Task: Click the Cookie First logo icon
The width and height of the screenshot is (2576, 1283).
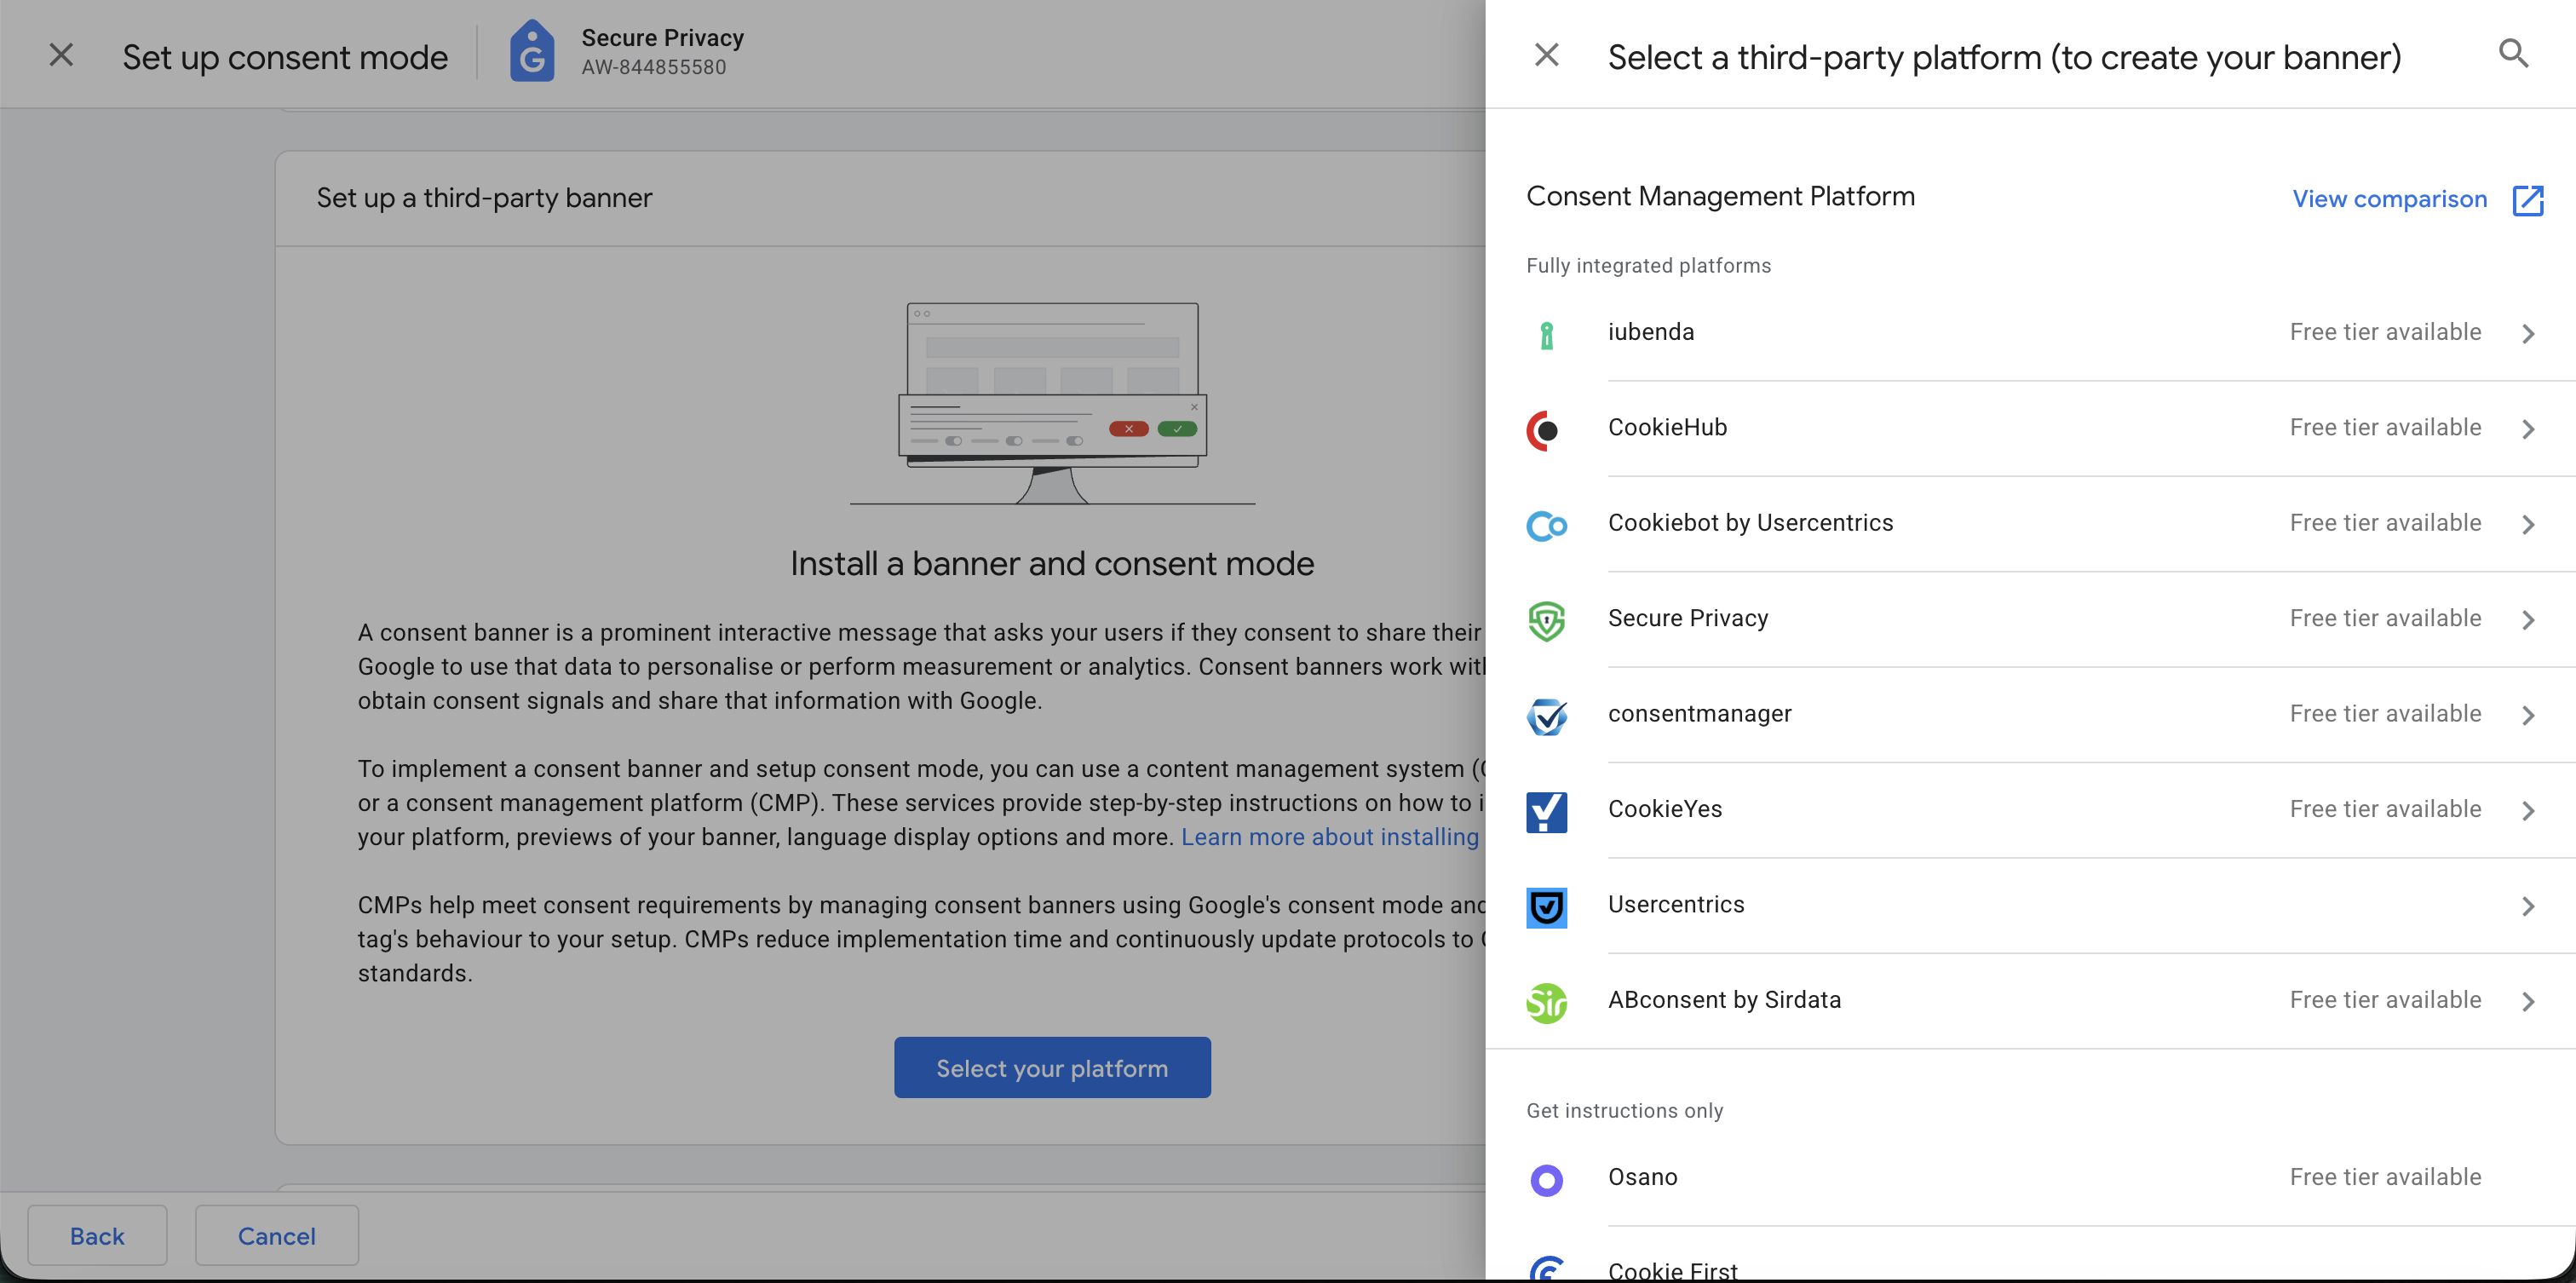Action: pyautogui.click(x=1546, y=1270)
